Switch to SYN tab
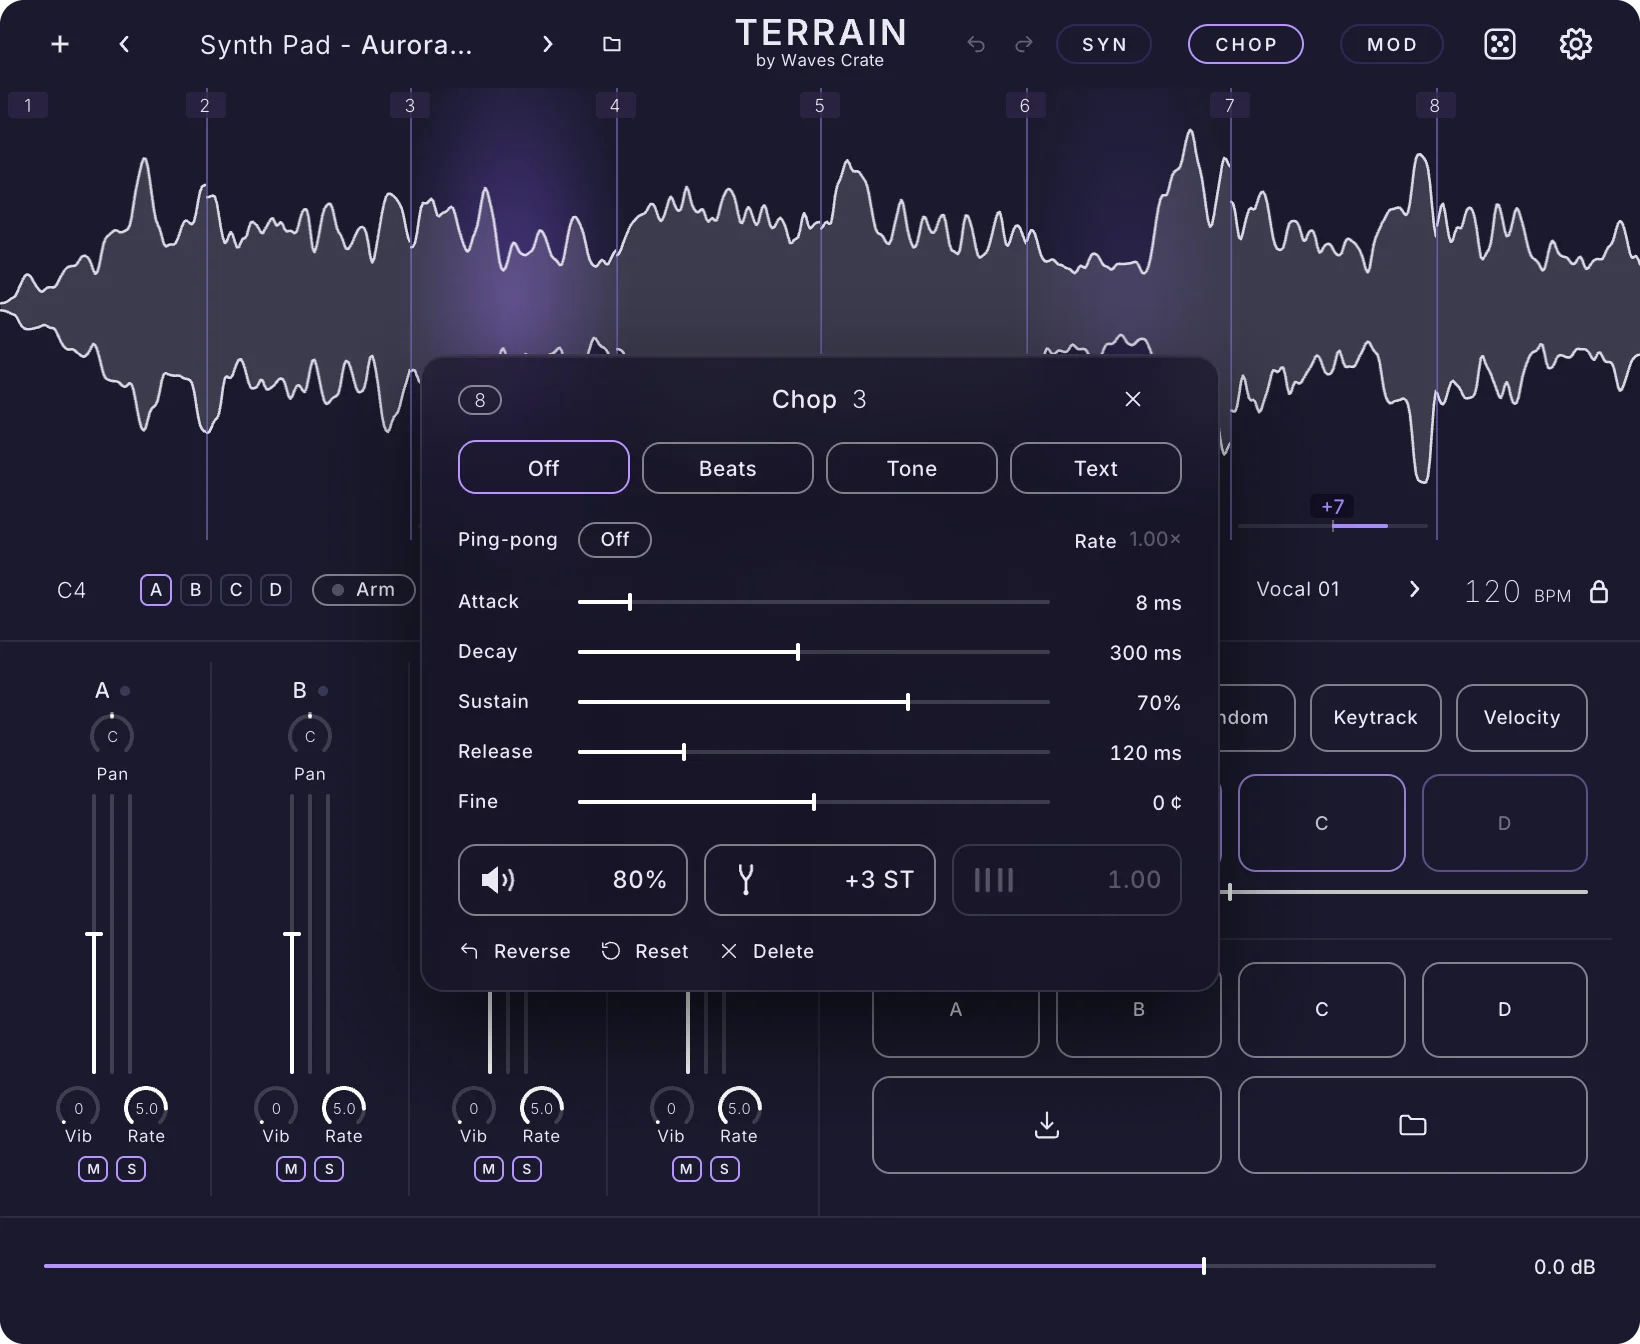This screenshot has width=1640, height=1344. point(1104,44)
